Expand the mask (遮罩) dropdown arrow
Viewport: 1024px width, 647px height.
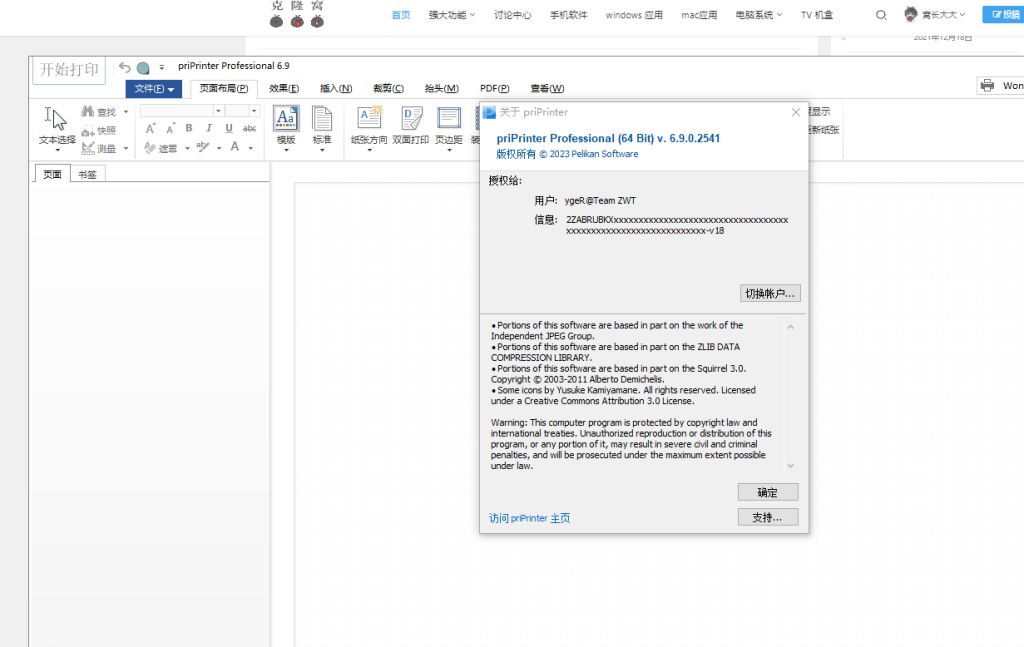[187, 149]
